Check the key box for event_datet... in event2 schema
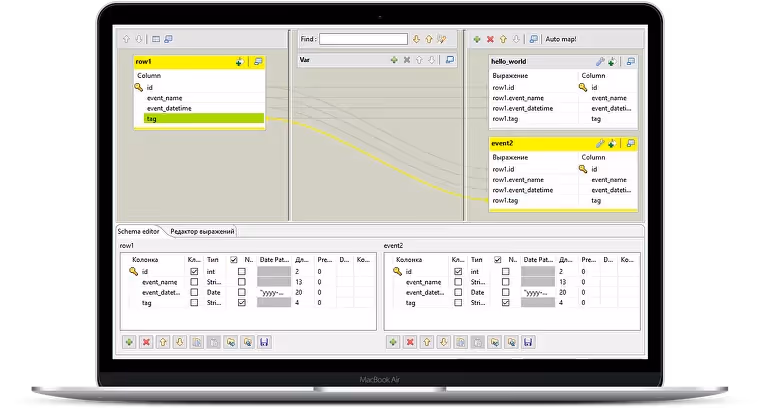 click(458, 292)
